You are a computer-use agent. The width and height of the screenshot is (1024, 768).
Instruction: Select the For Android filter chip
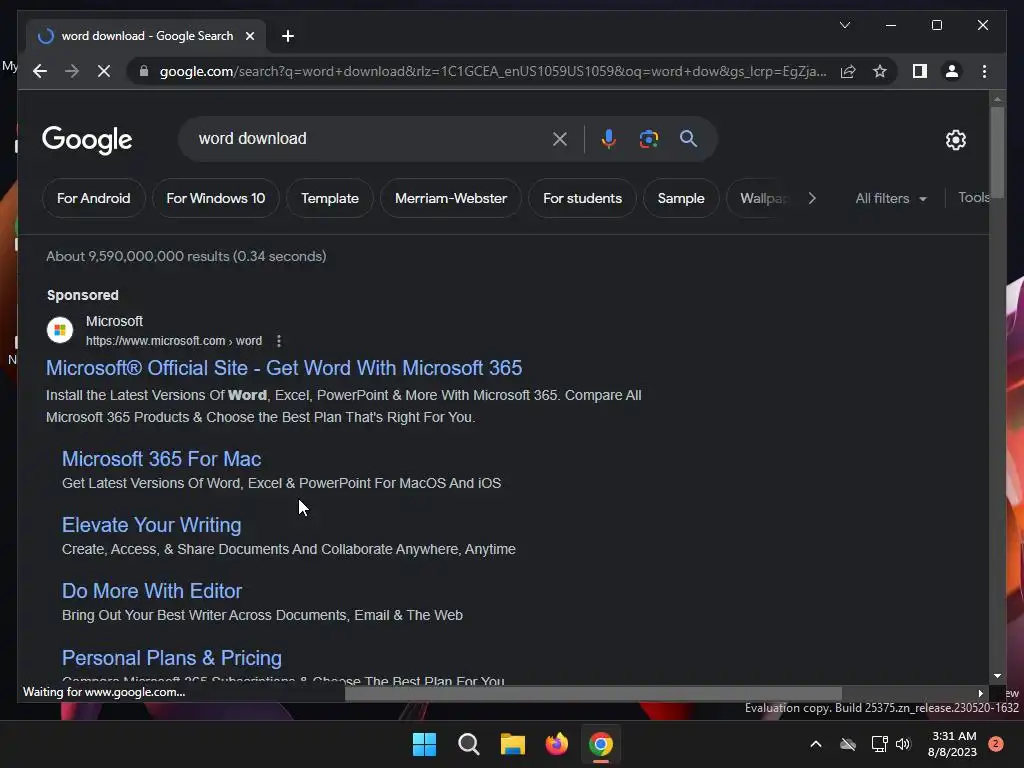point(93,198)
